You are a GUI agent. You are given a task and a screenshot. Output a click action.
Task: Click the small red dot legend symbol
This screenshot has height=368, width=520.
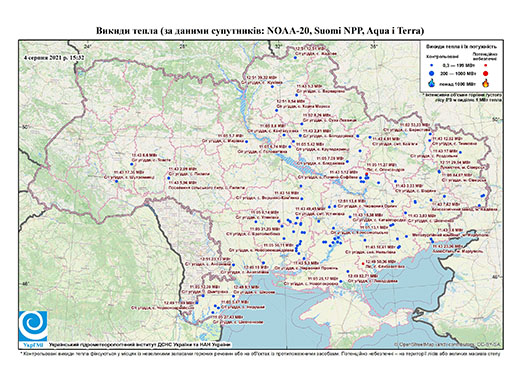[486, 66]
